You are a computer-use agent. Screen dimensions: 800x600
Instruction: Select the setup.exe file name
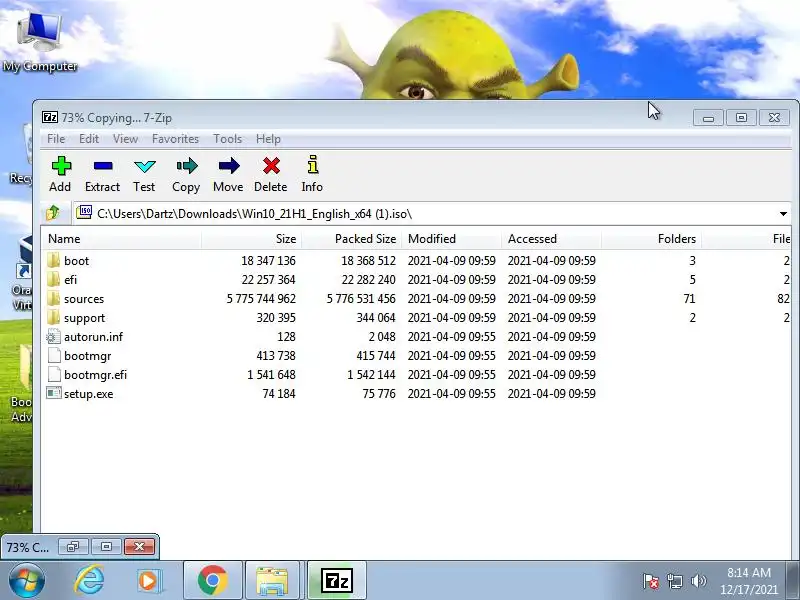[x=89, y=394]
